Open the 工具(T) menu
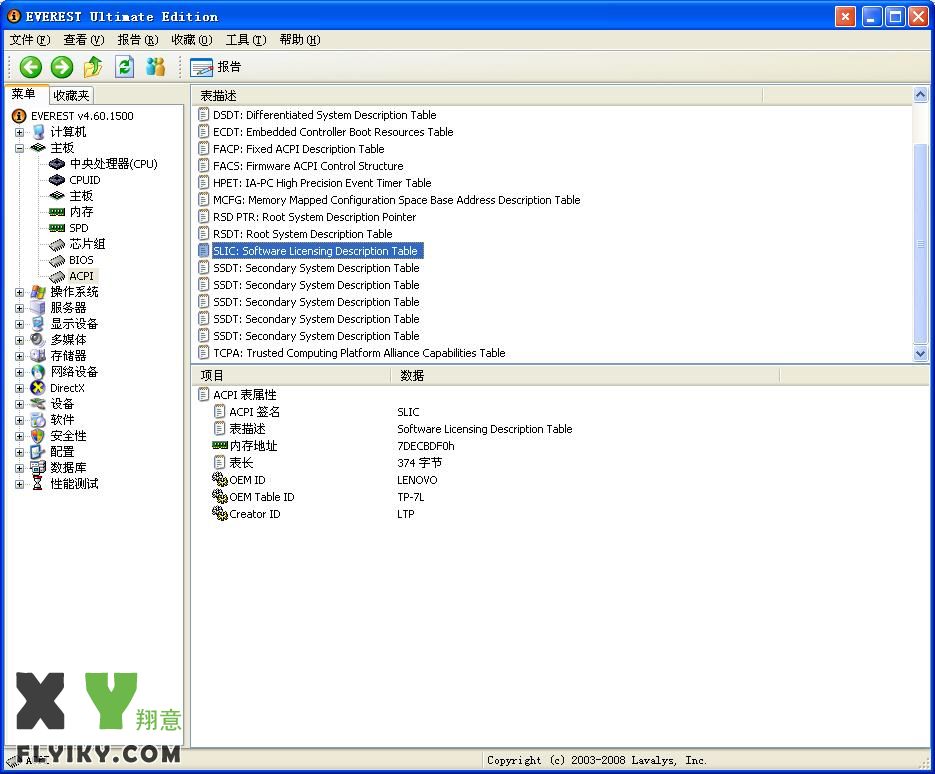Image resolution: width=935 pixels, height=774 pixels. point(246,40)
